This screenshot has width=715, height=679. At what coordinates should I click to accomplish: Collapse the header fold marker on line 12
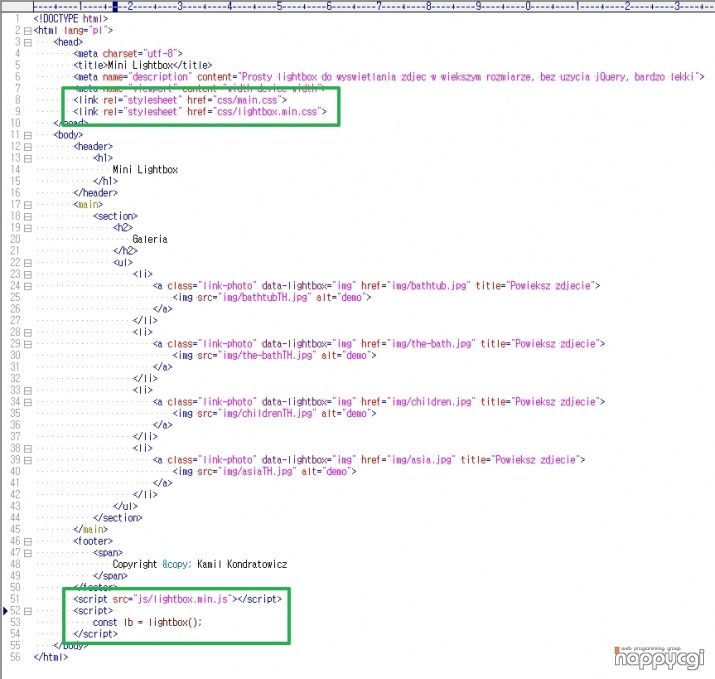point(27,147)
